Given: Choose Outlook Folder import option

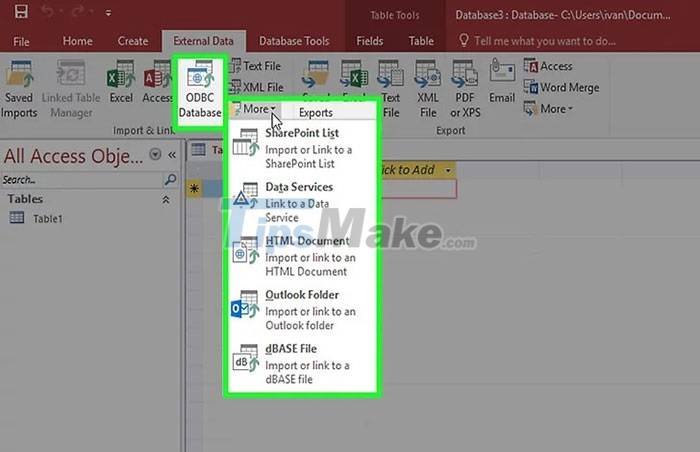Looking at the screenshot, I should tap(301, 310).
